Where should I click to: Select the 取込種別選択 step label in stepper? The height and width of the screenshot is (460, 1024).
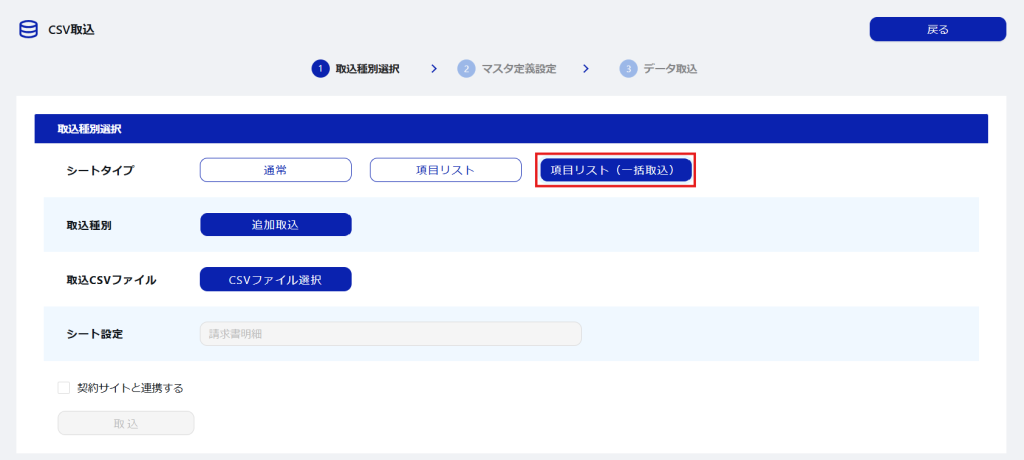367,69
